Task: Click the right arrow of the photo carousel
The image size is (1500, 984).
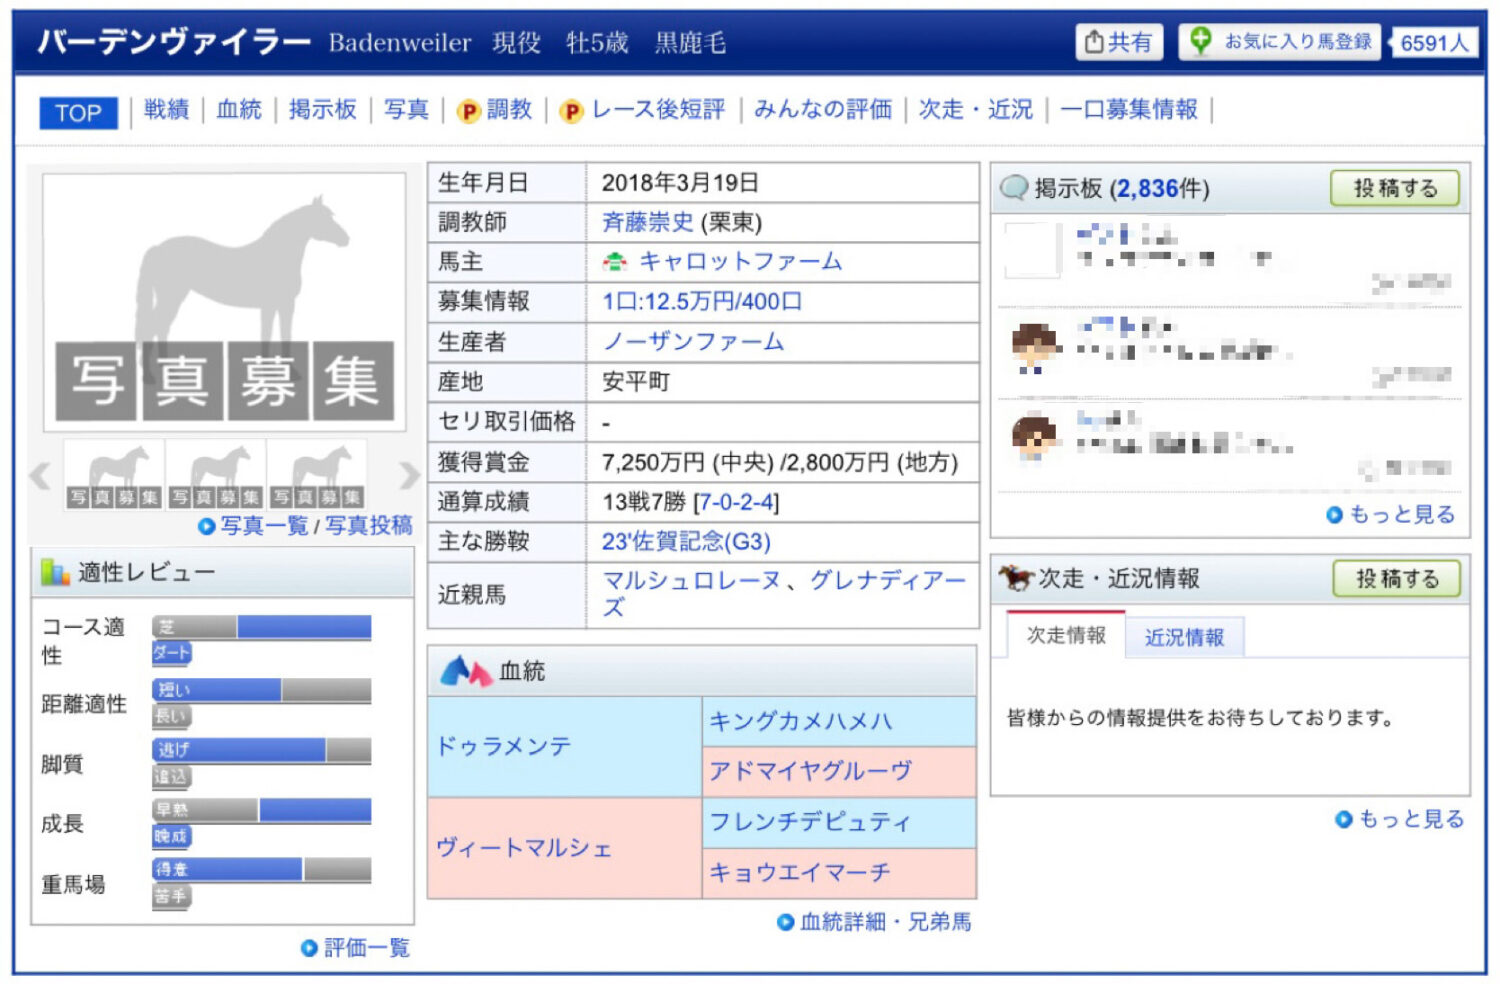Action: point(407,477)
